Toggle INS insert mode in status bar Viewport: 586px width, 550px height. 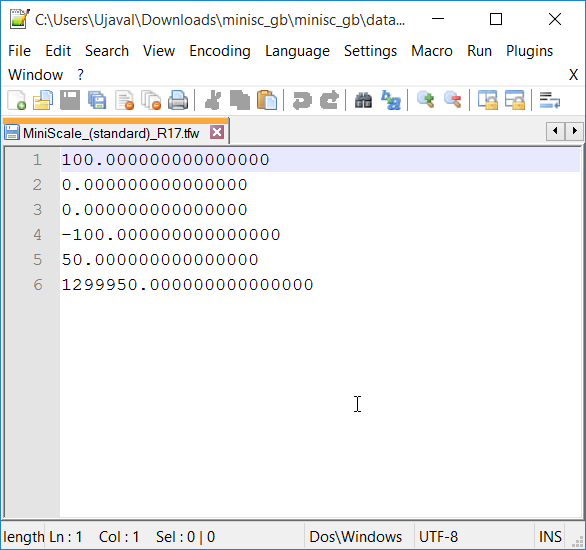click(550, 537)
